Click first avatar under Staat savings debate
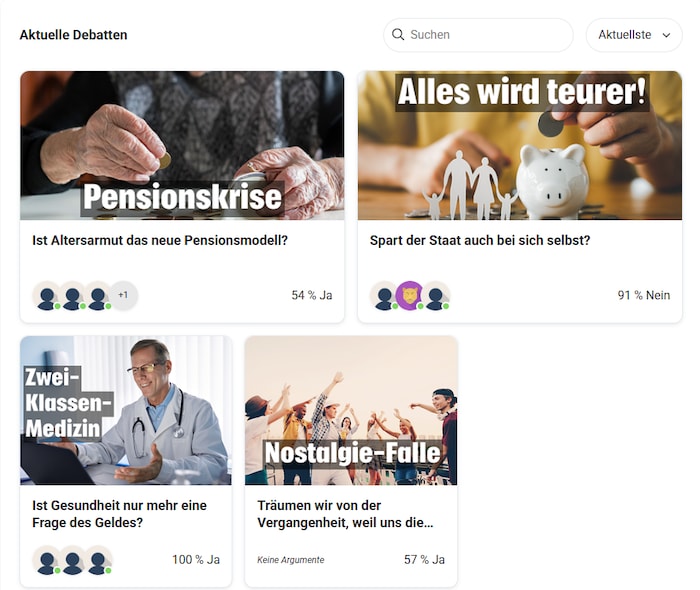This screenshot has height=590, width=700. point(384,295)
